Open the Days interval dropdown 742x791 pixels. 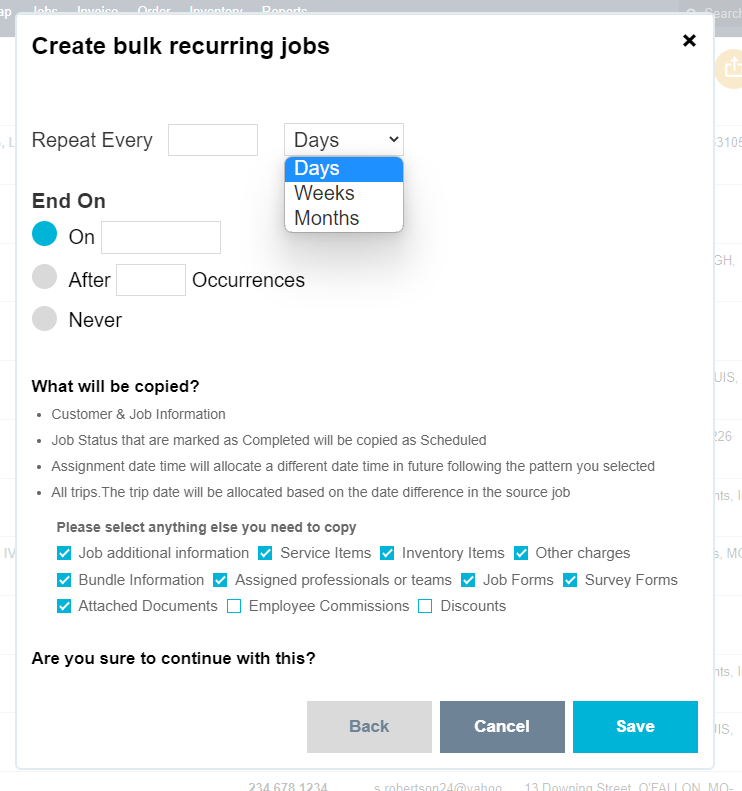point(343,140)
